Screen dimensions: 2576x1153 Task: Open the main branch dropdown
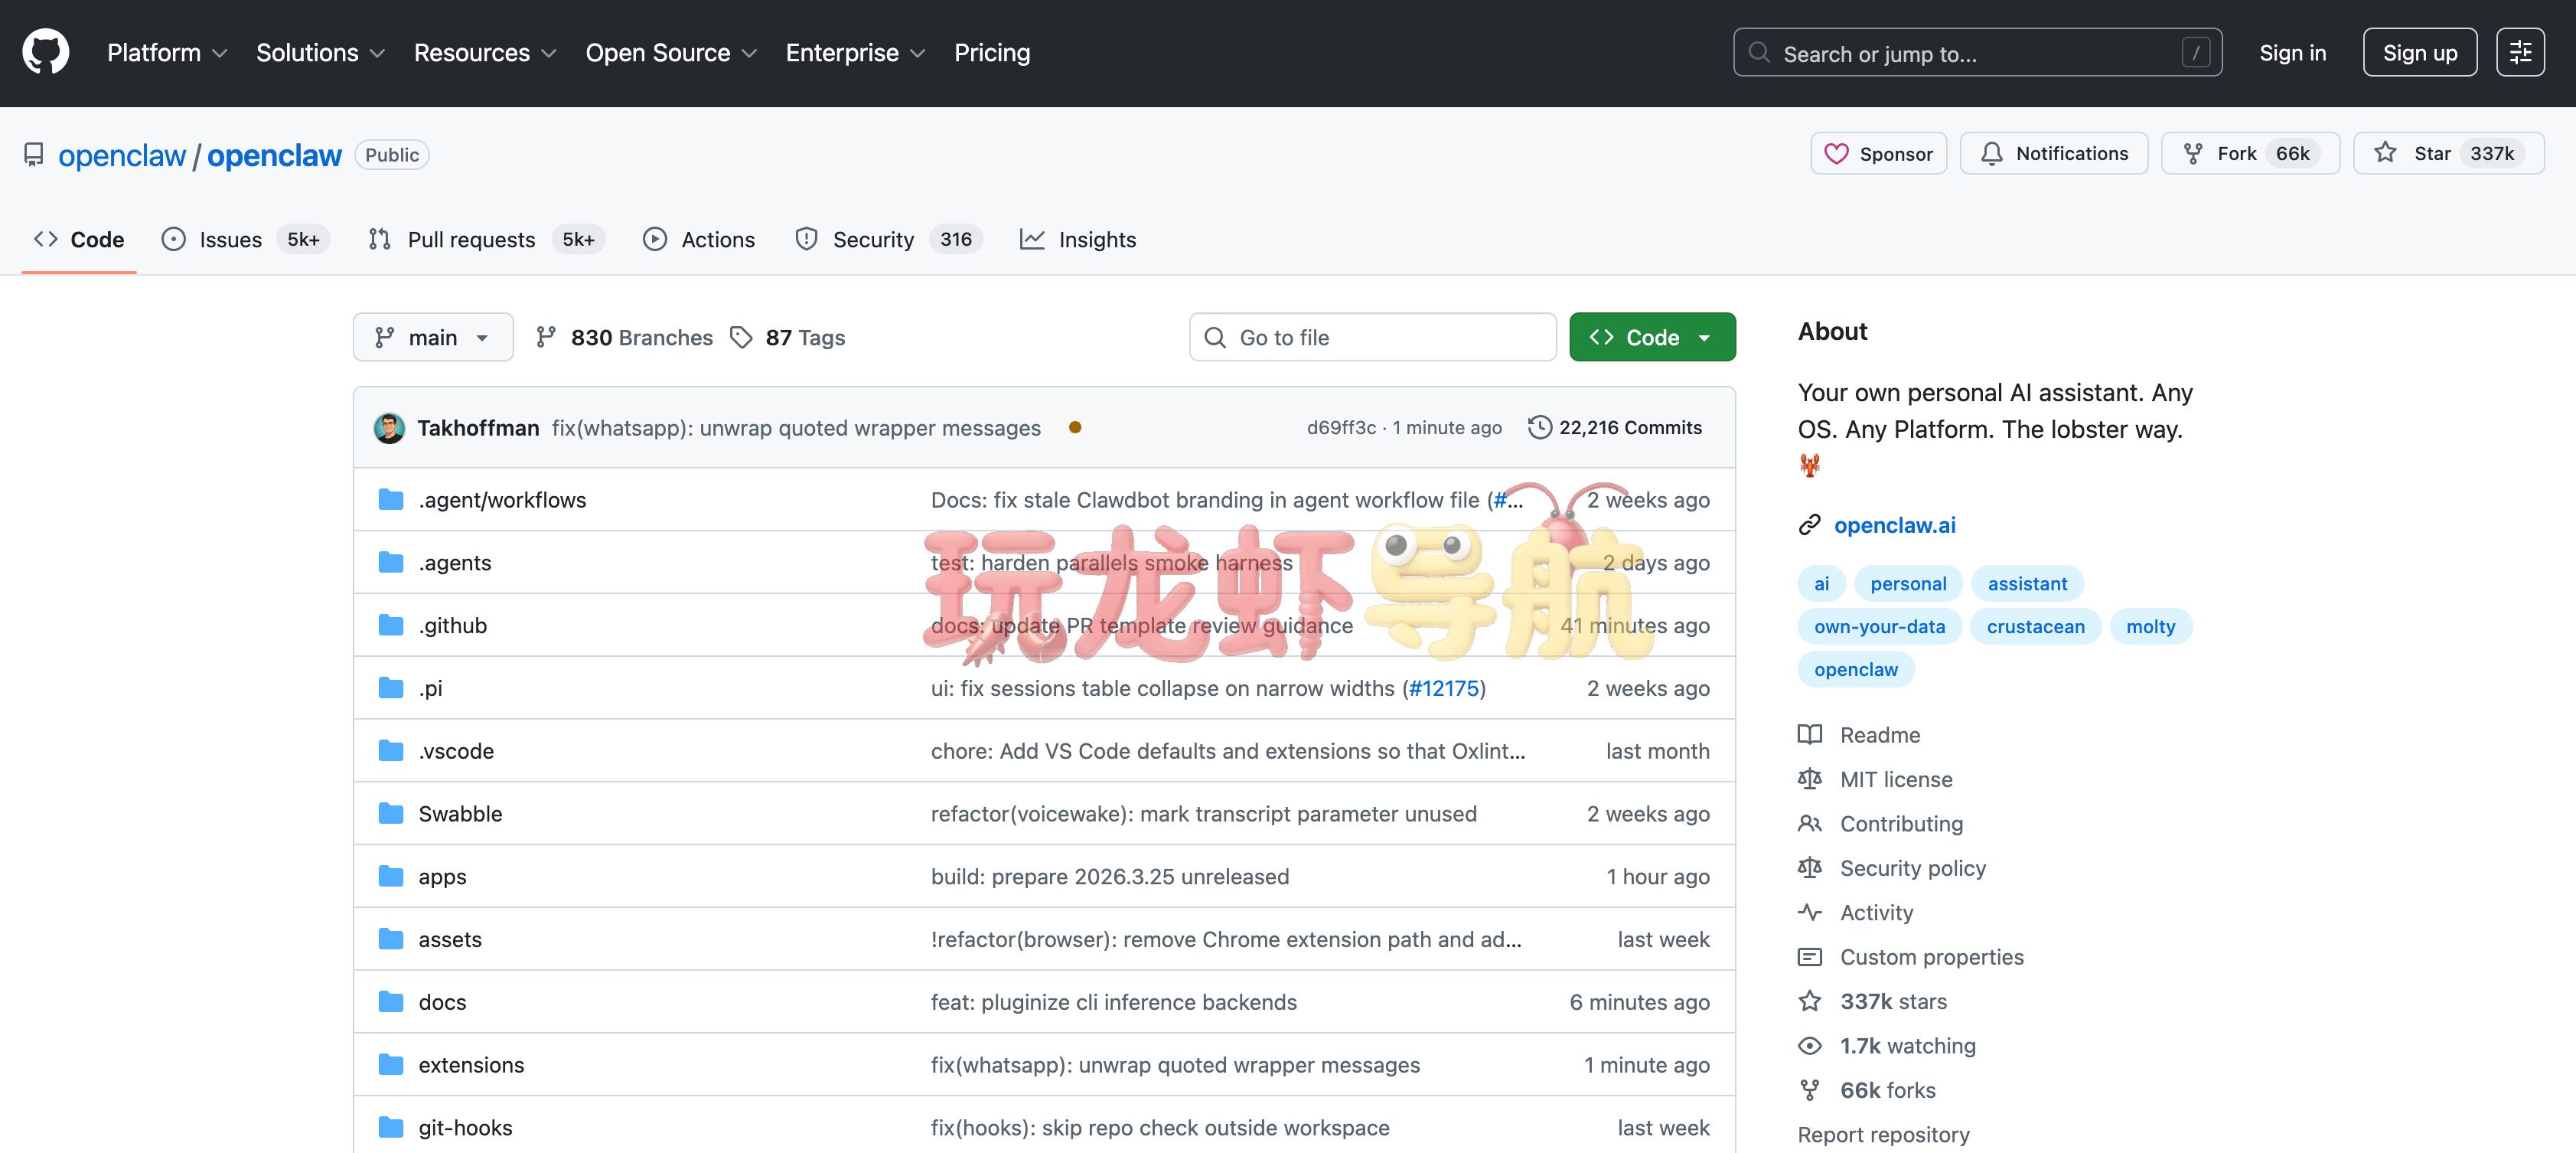(433, 337)
